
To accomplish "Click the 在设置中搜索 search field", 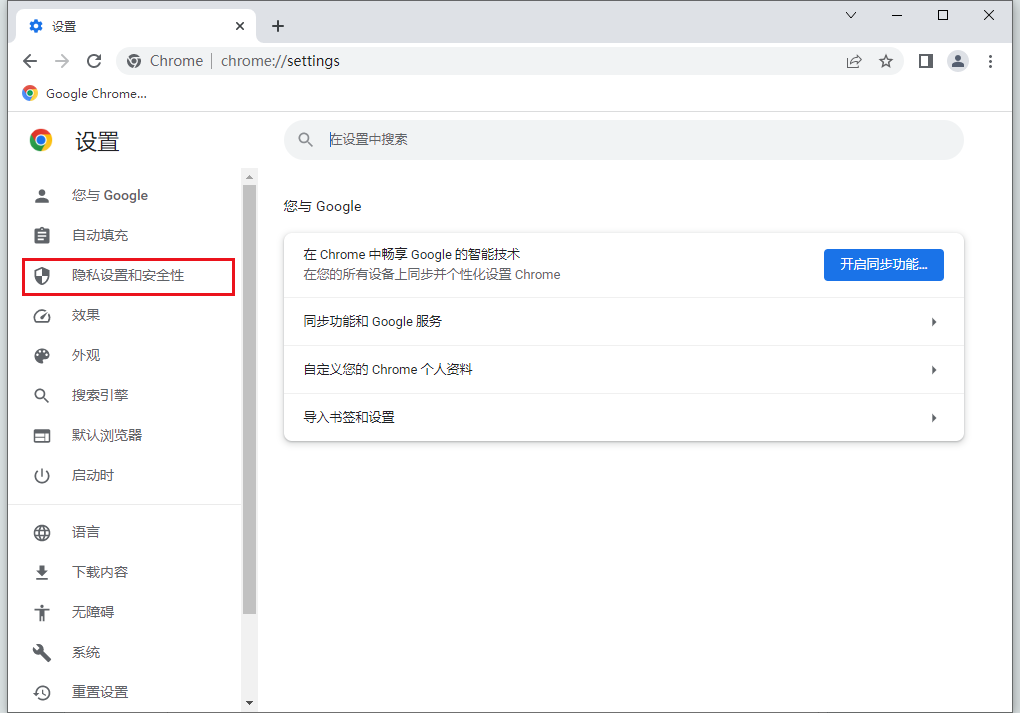I will coord(630,140).
